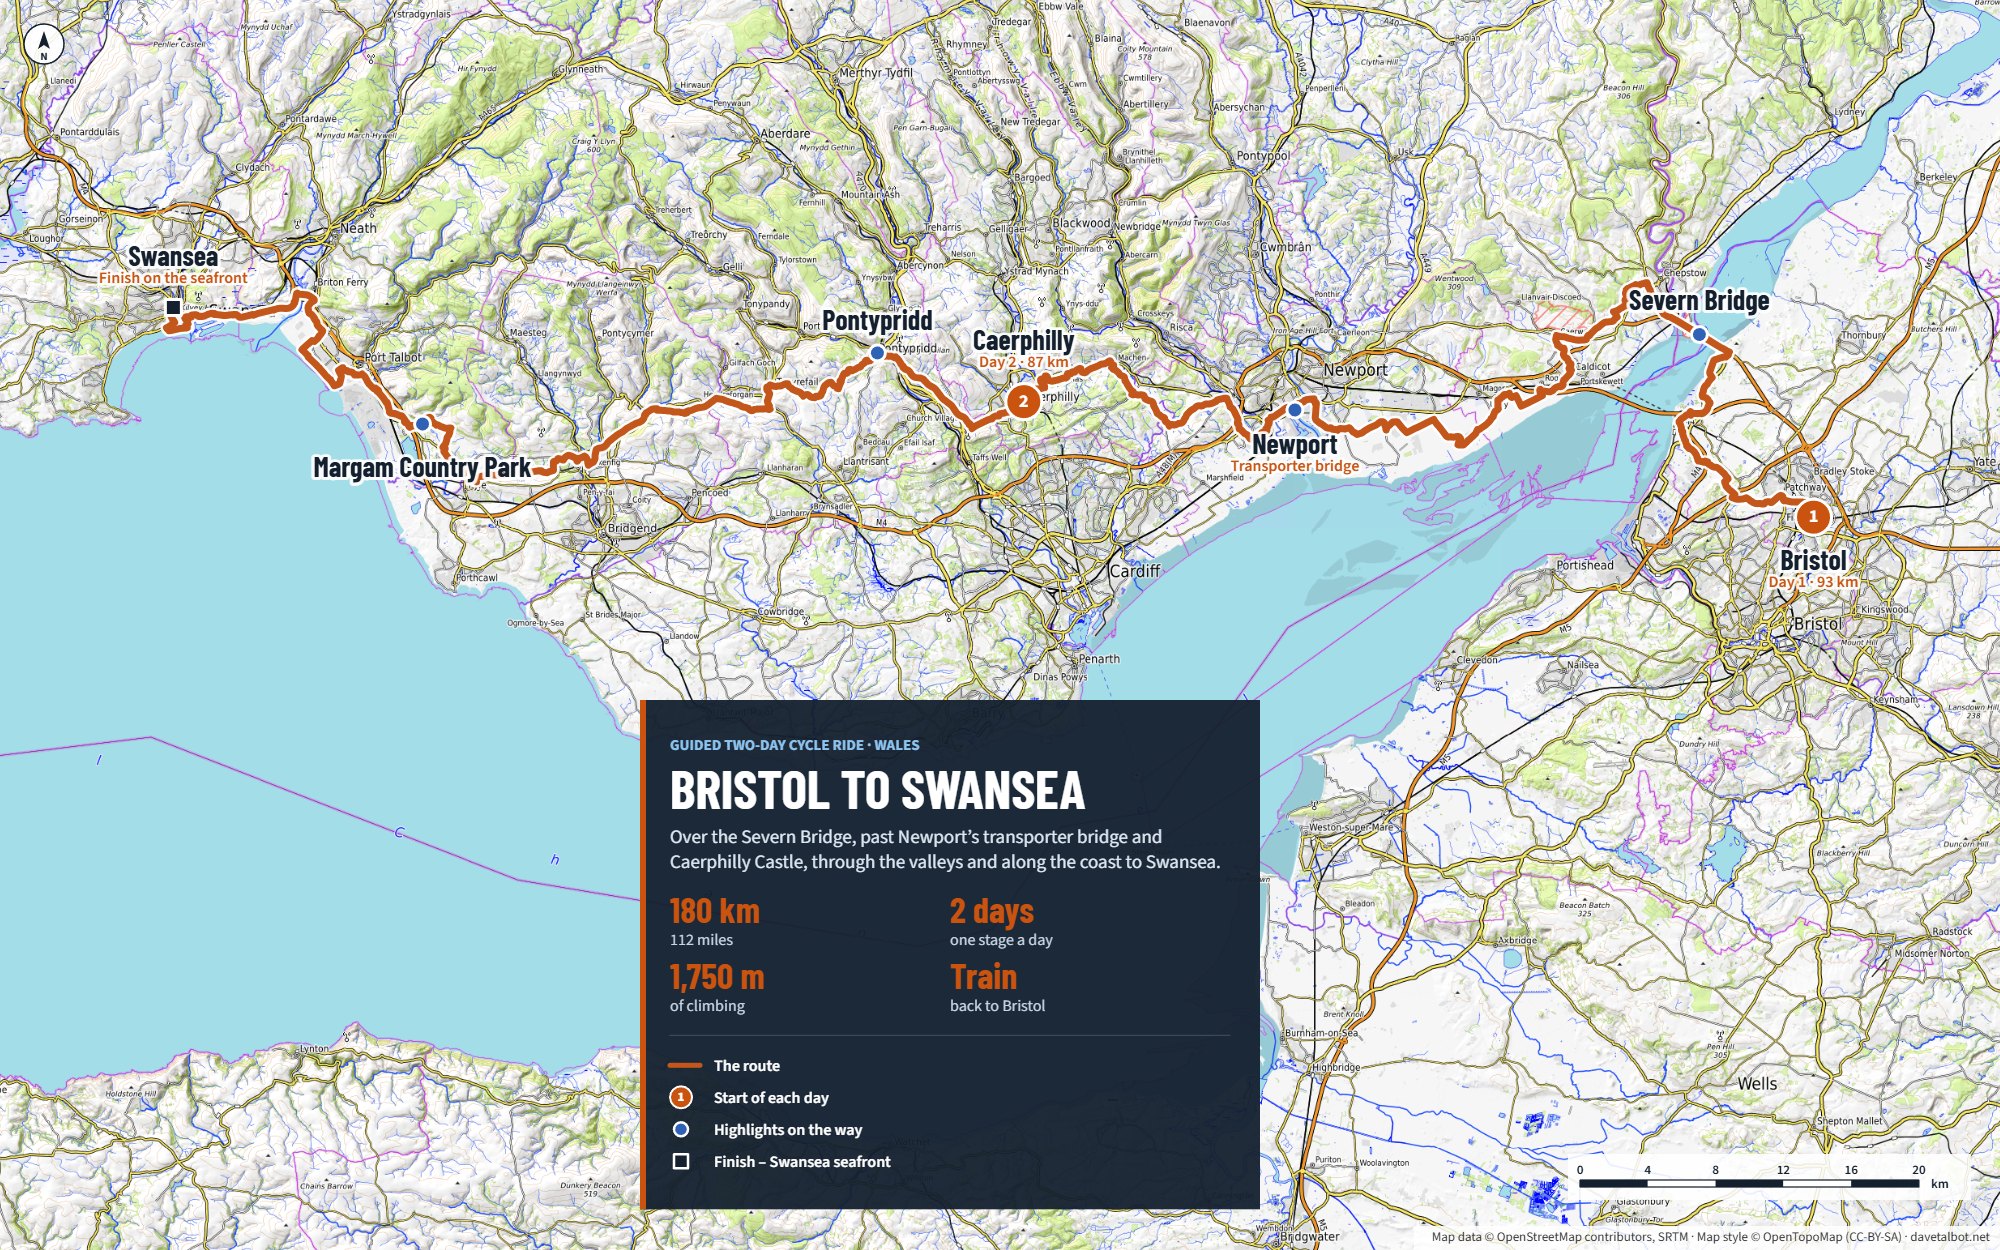The image size is (2000, 1250).
Task: Click the Severn Bridge map label
Action: pyautogui.click(x=1698, y=301)
